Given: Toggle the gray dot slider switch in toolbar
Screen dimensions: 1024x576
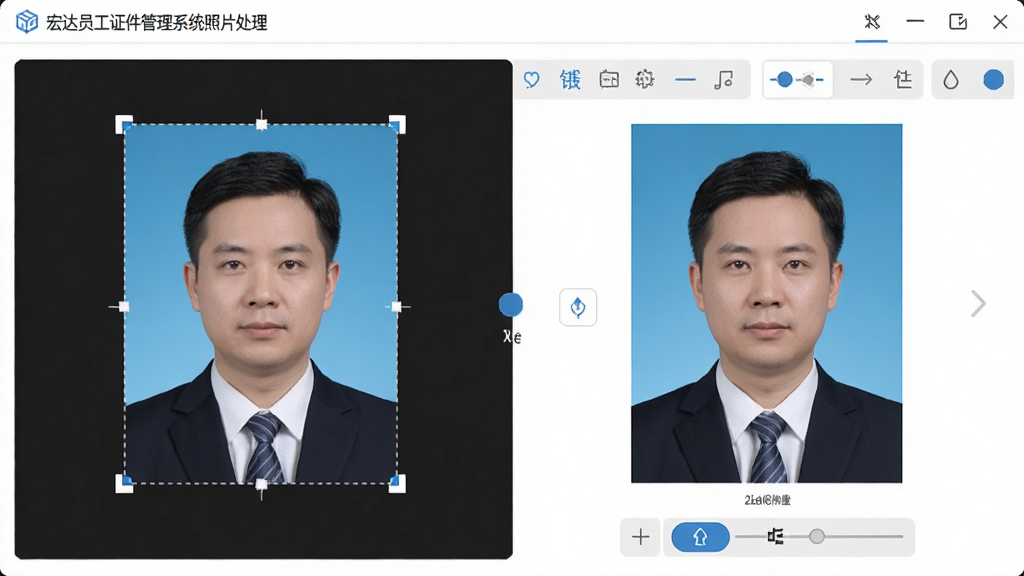Looking at the screenshot, I should coord(810,80).
